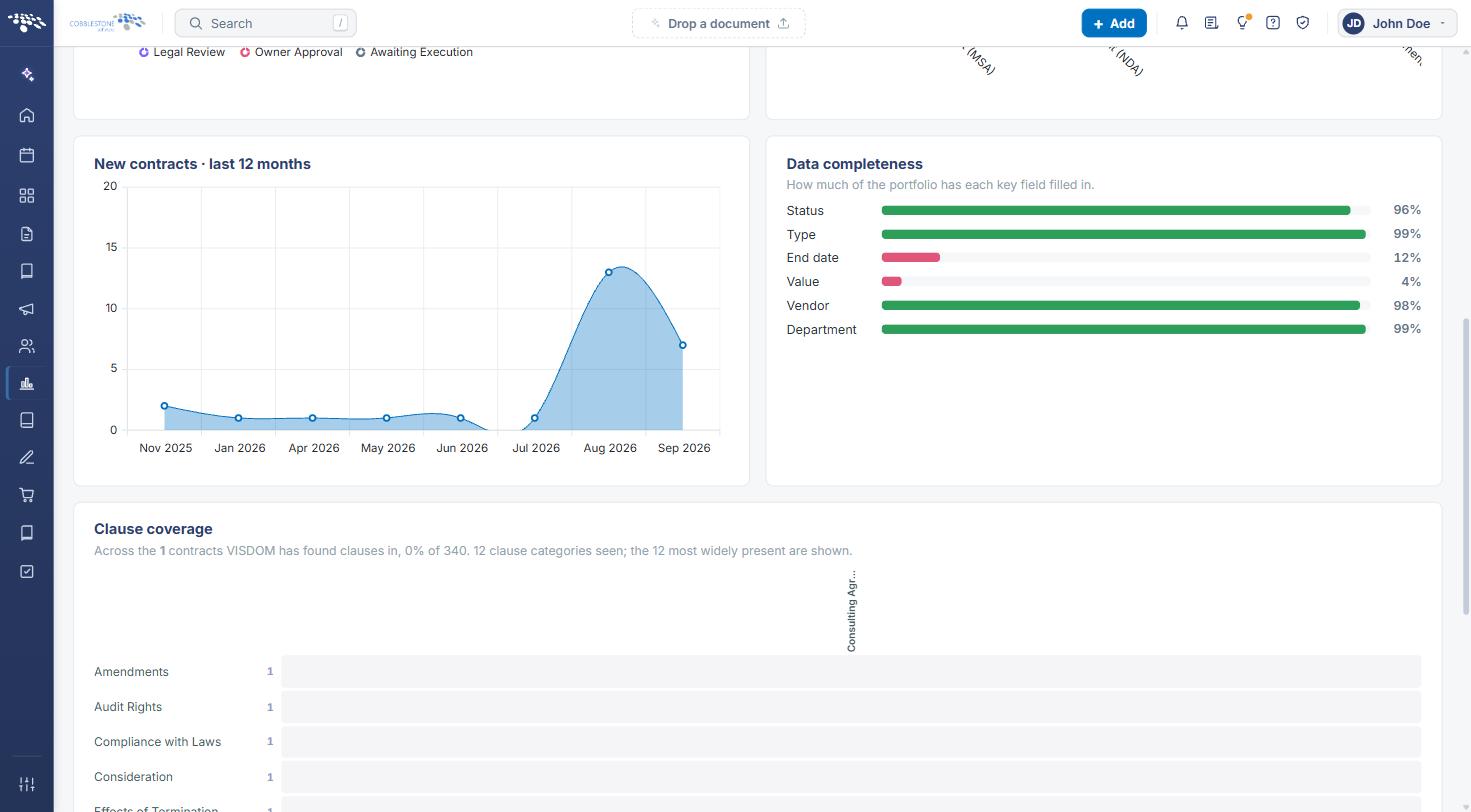Click the Department completeness row label
Image resolution: width=1471 pixels, height=812 pixels.
821,330
